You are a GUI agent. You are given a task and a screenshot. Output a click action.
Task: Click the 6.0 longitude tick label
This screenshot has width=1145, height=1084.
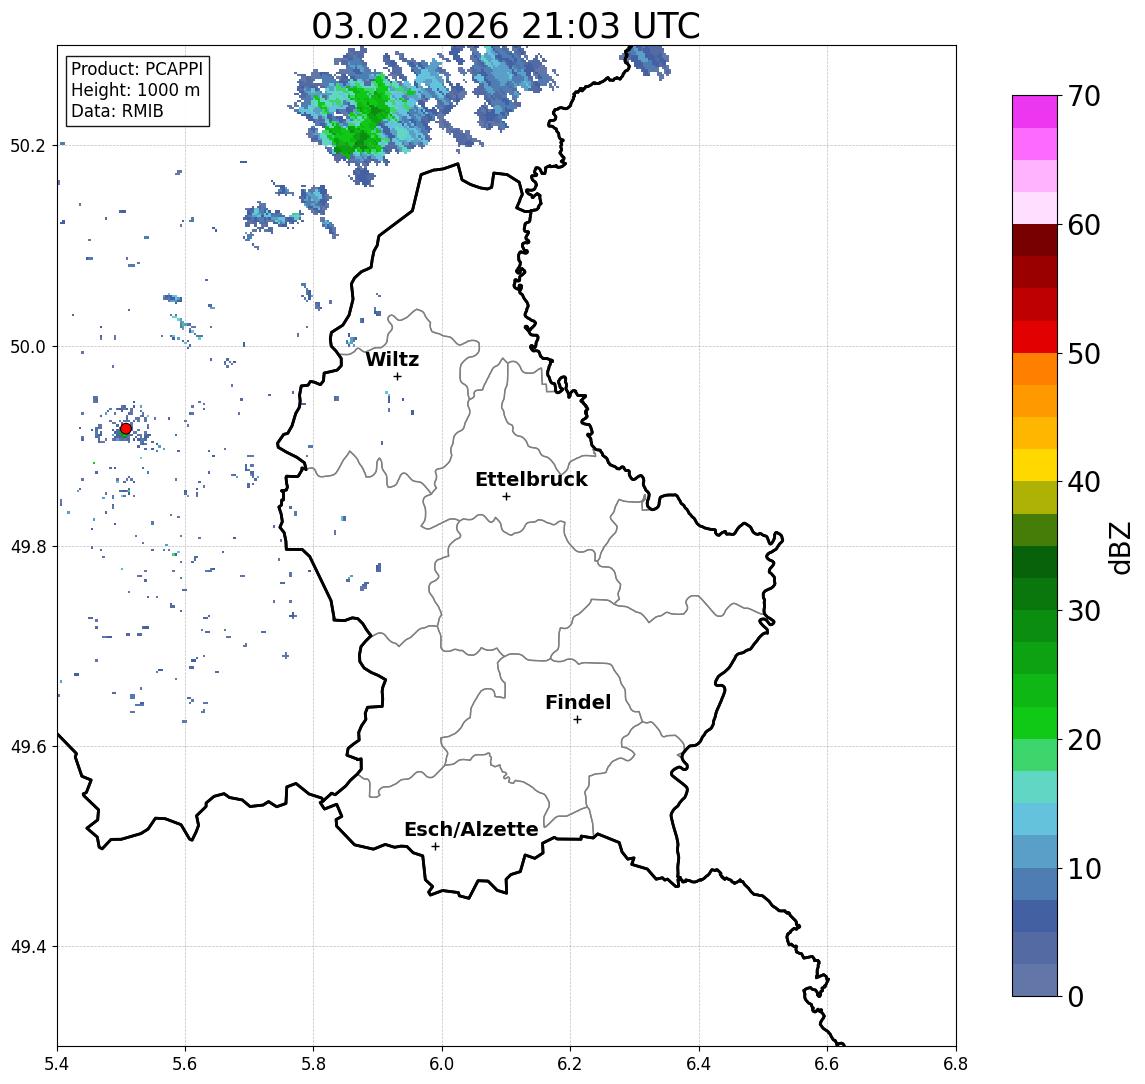[x=443, y=1064]
